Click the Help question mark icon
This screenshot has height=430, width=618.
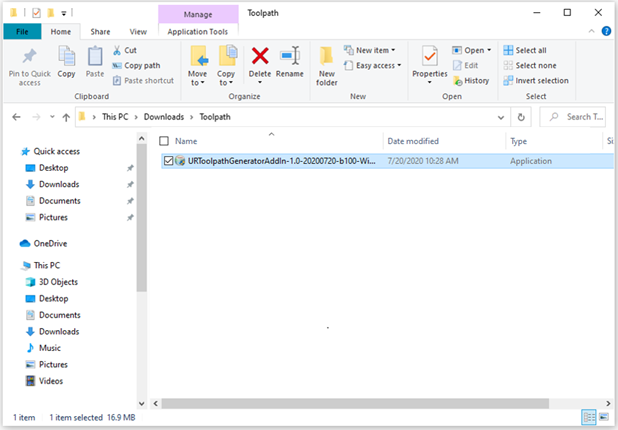click(606, 31)
